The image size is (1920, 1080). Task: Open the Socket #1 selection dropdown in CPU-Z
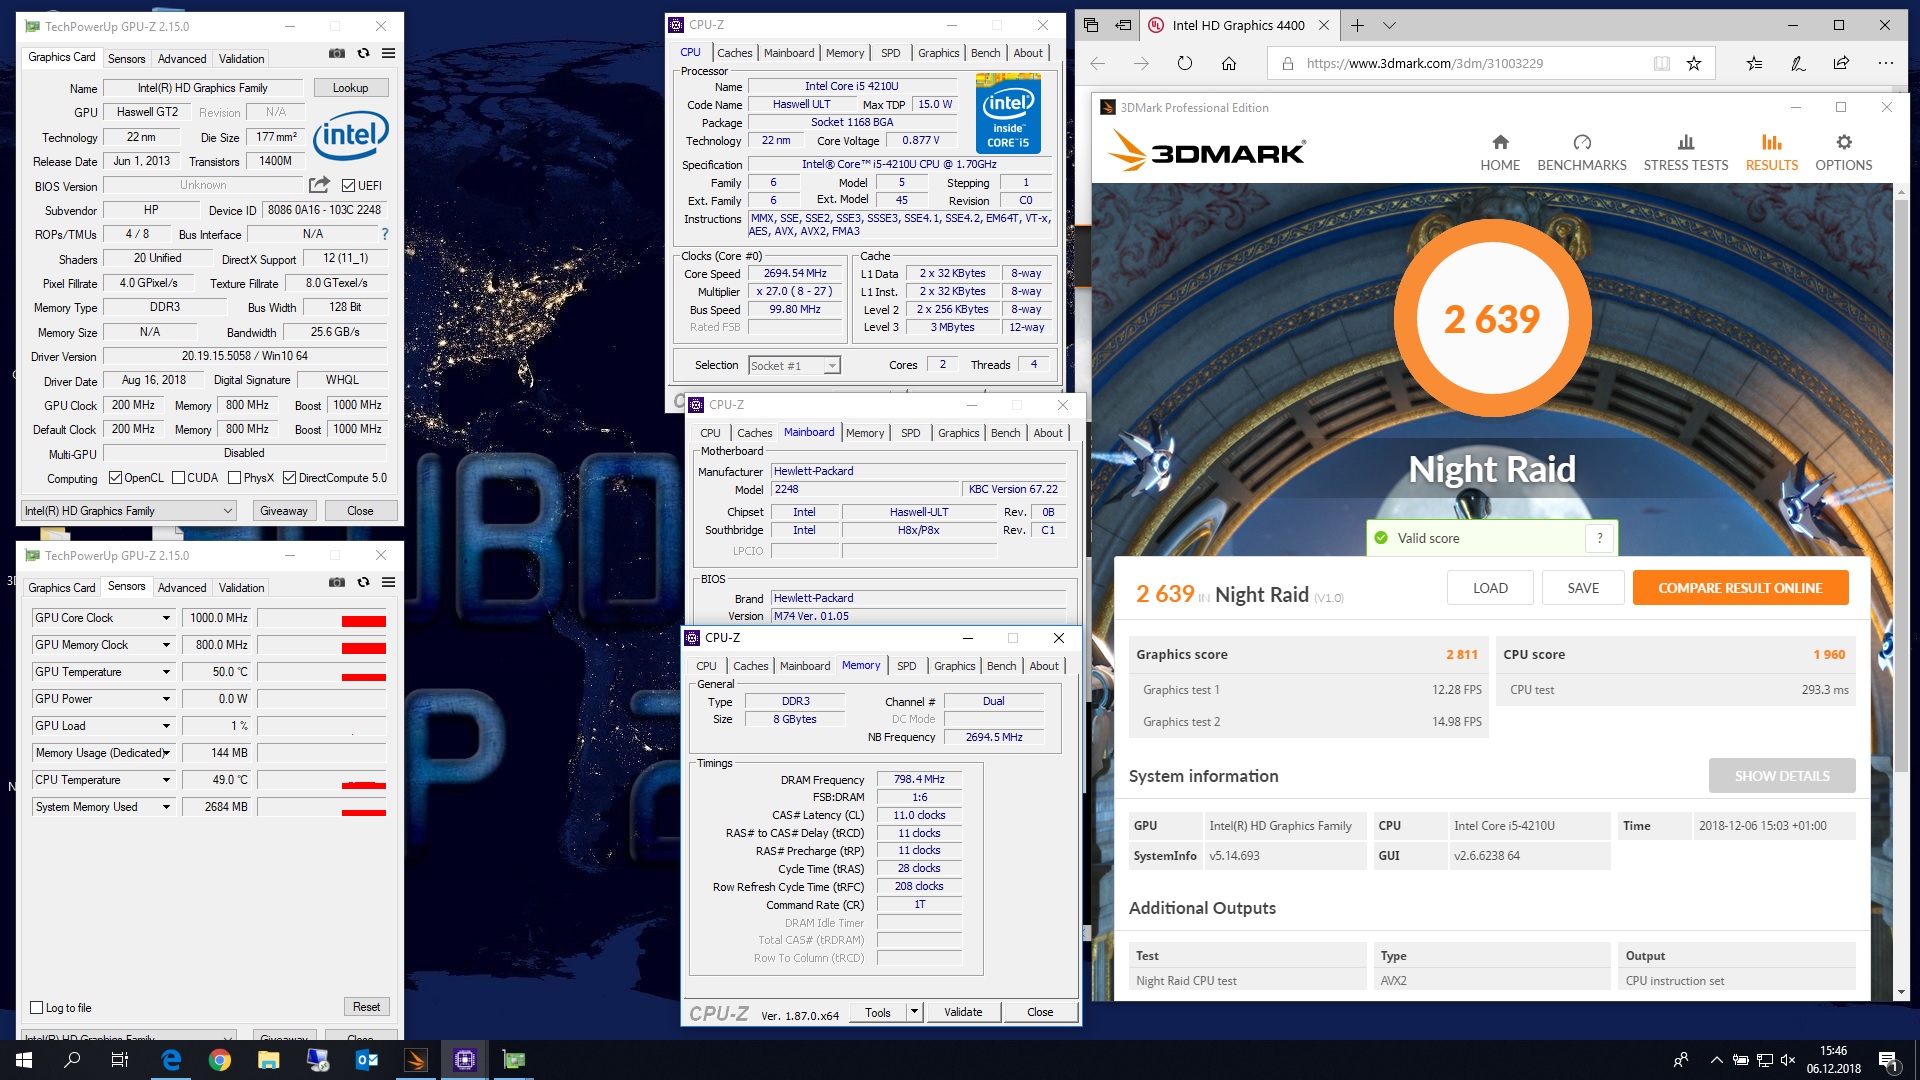(x=795, y=366)
